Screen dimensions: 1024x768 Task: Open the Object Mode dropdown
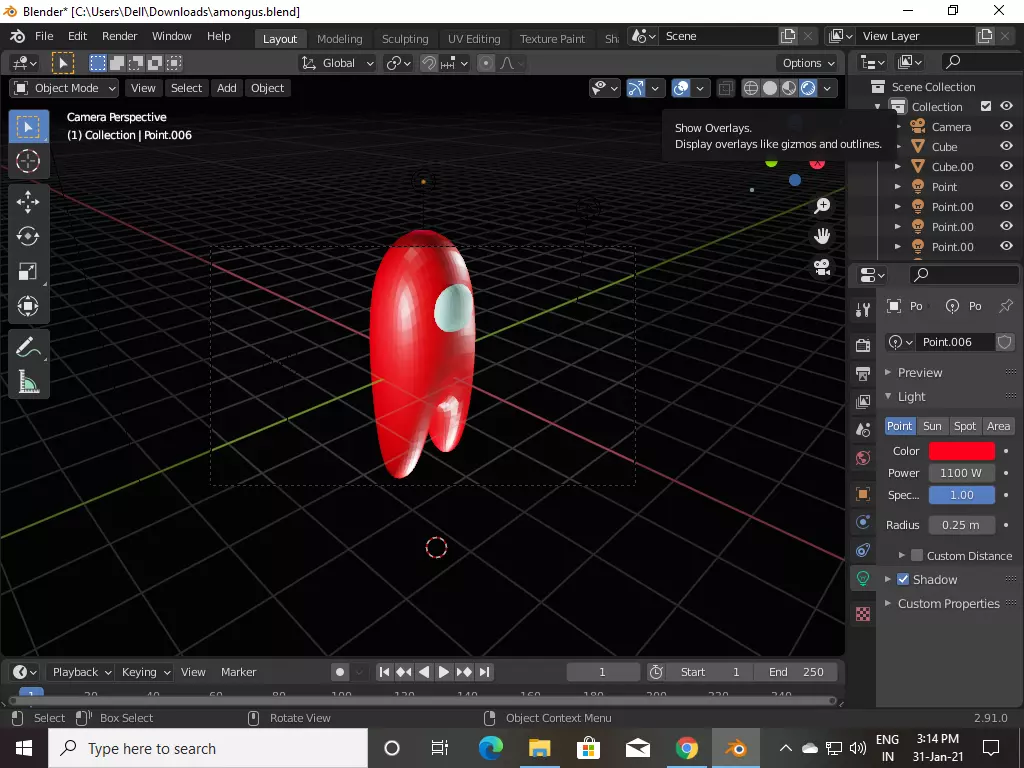click(x=64, y=88)
